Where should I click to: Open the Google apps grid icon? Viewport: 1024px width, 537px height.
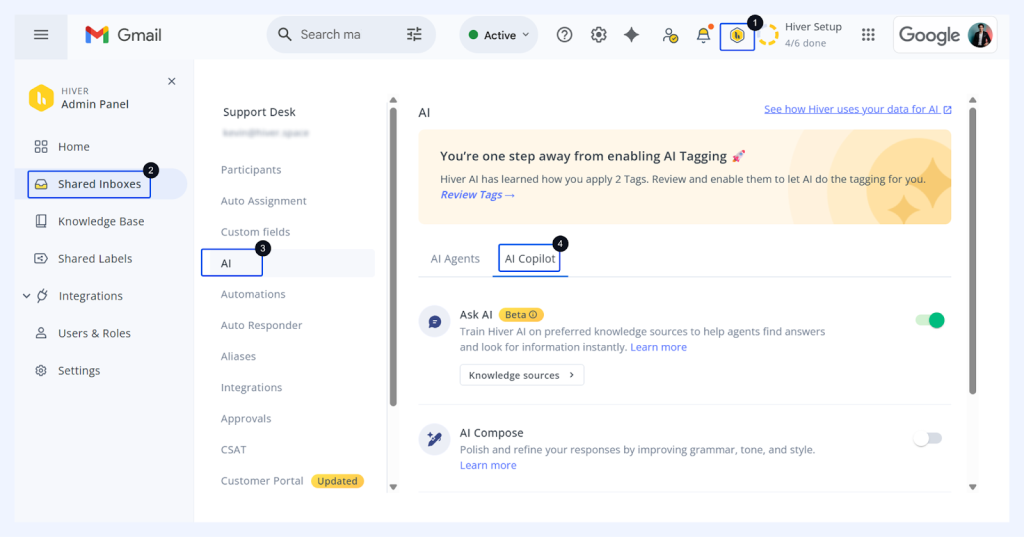pyautogui.click(x=868, y=35)
